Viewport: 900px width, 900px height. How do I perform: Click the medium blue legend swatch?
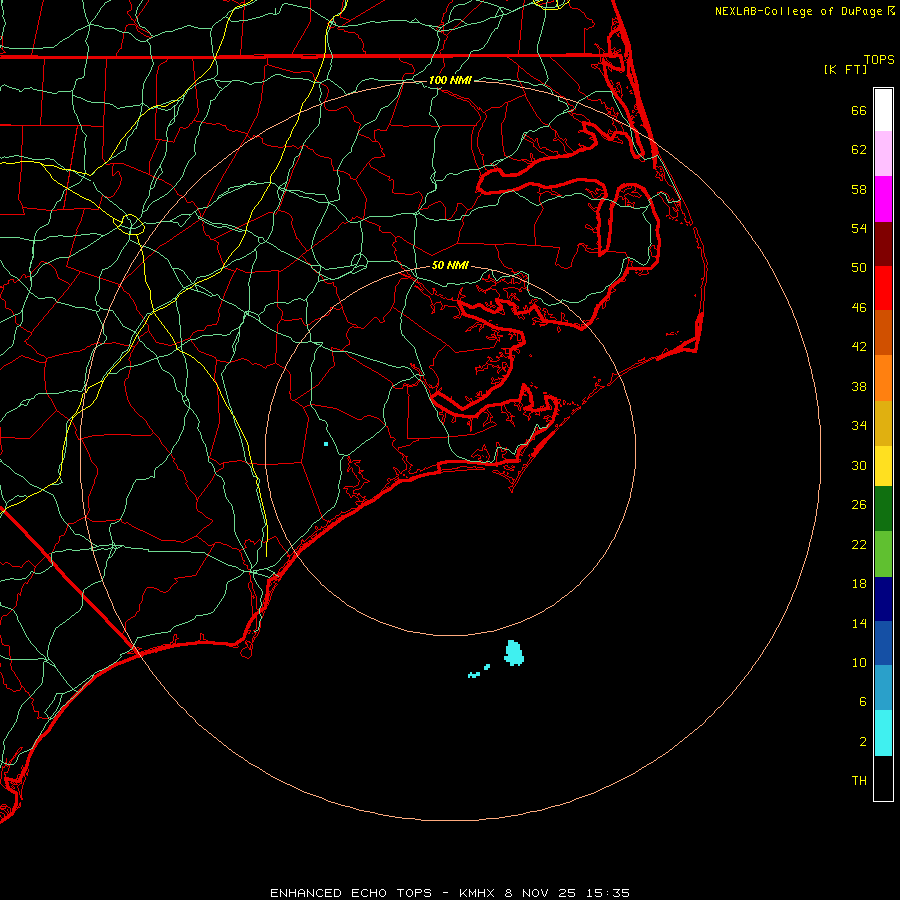pyautogui.click(x=883, y=643)
